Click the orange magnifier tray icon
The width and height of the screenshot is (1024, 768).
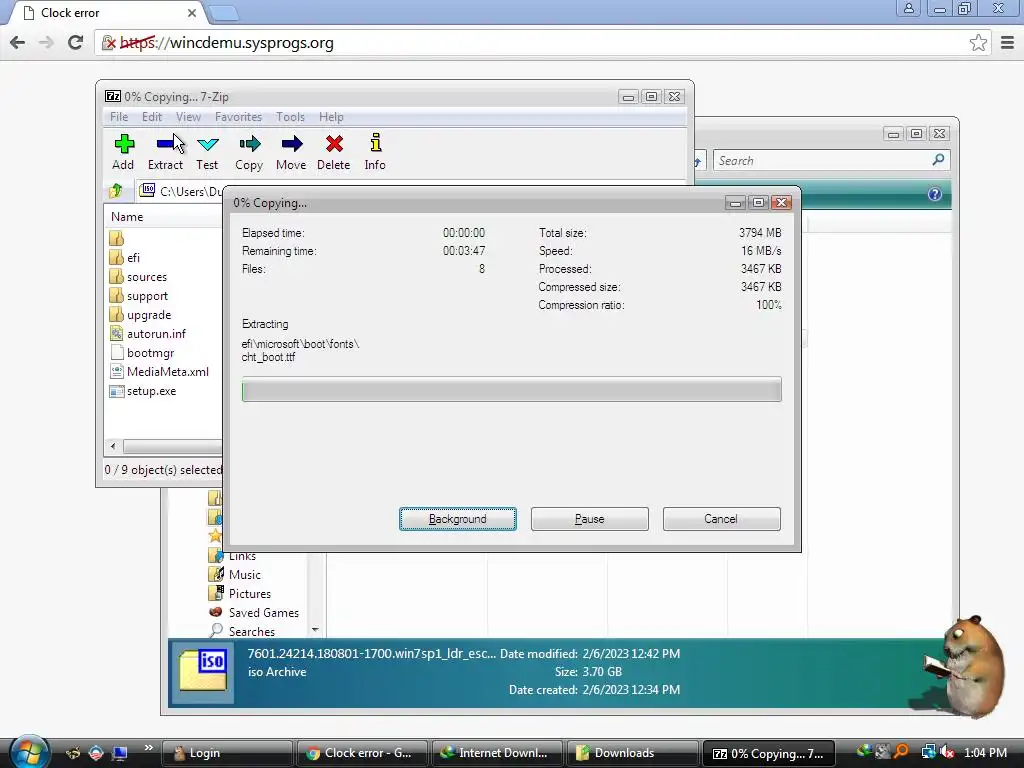pos(902,752)
